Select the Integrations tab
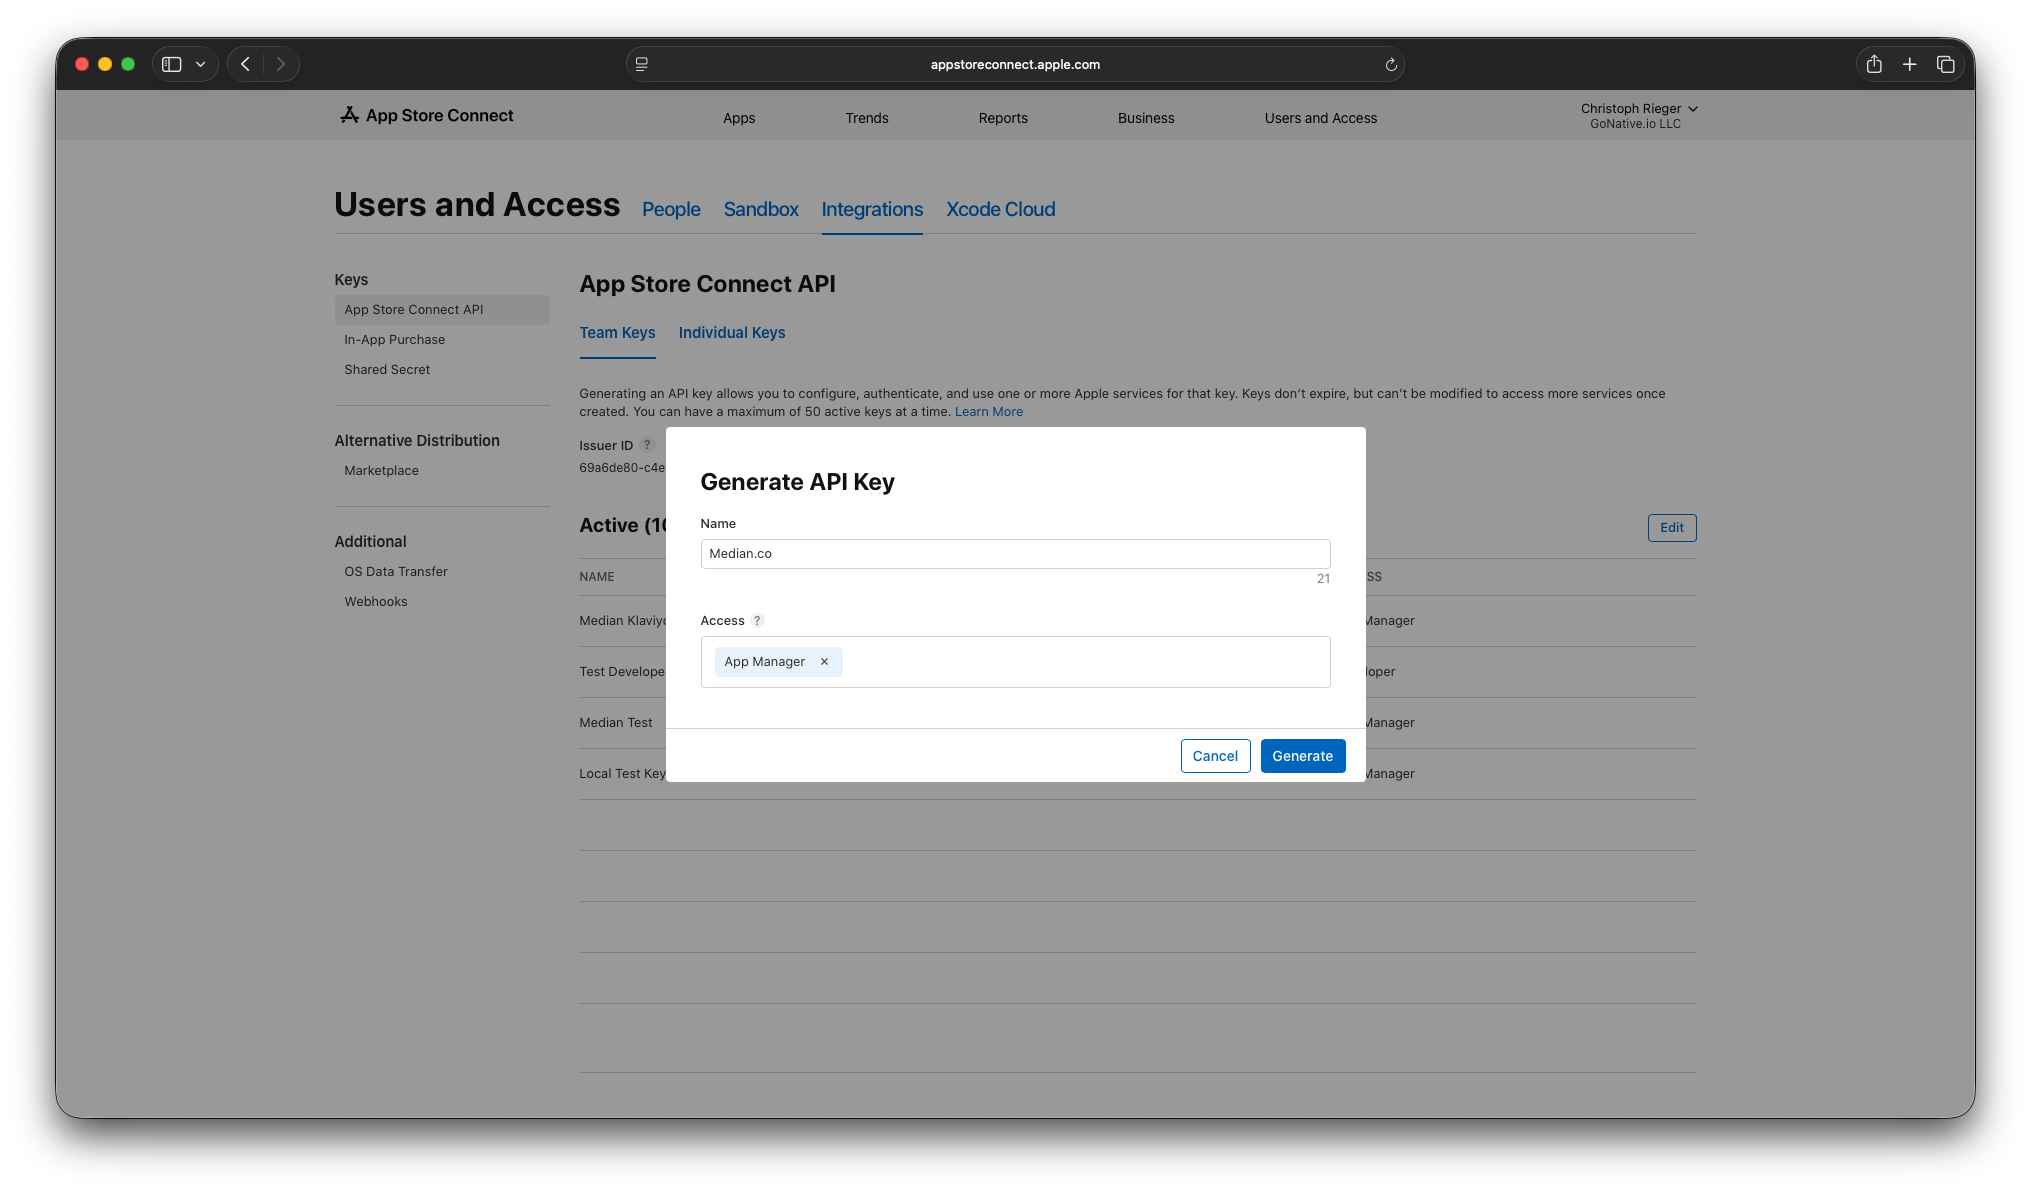The width and height of the screenshot is (2031, 1192). (872, 209)
